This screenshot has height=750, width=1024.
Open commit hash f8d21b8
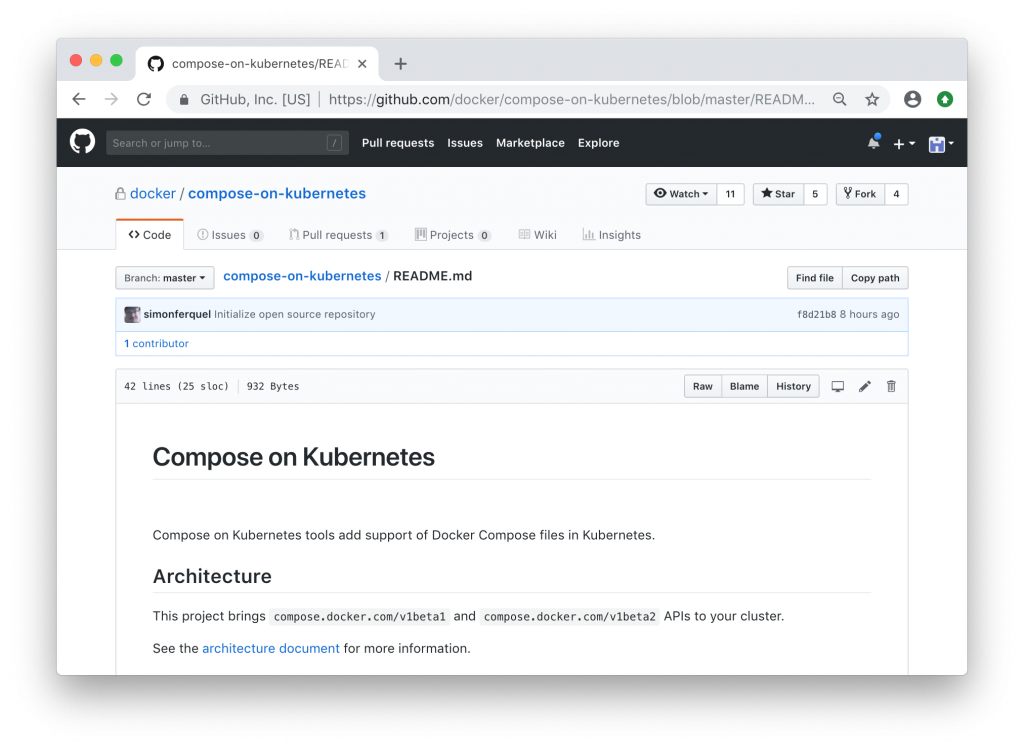click(x=816, y=314)
